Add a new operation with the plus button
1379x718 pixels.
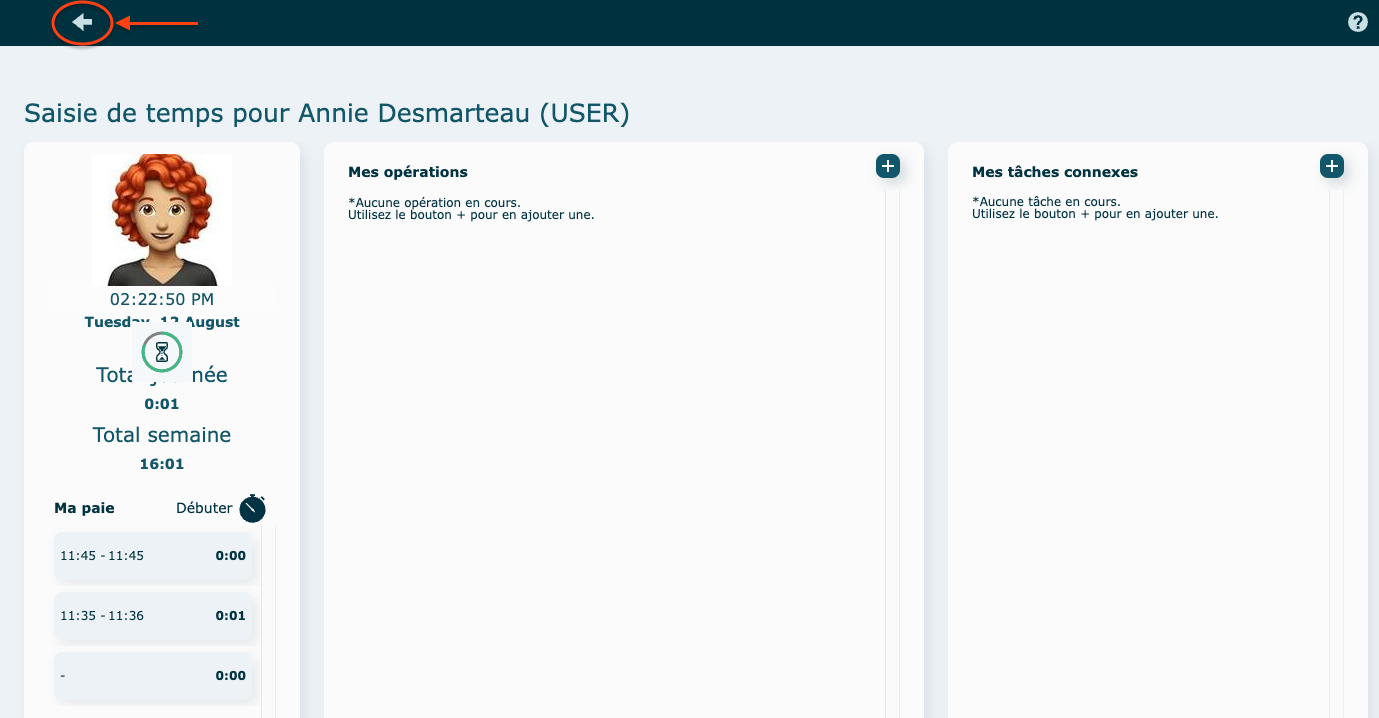tap(888, 166)
